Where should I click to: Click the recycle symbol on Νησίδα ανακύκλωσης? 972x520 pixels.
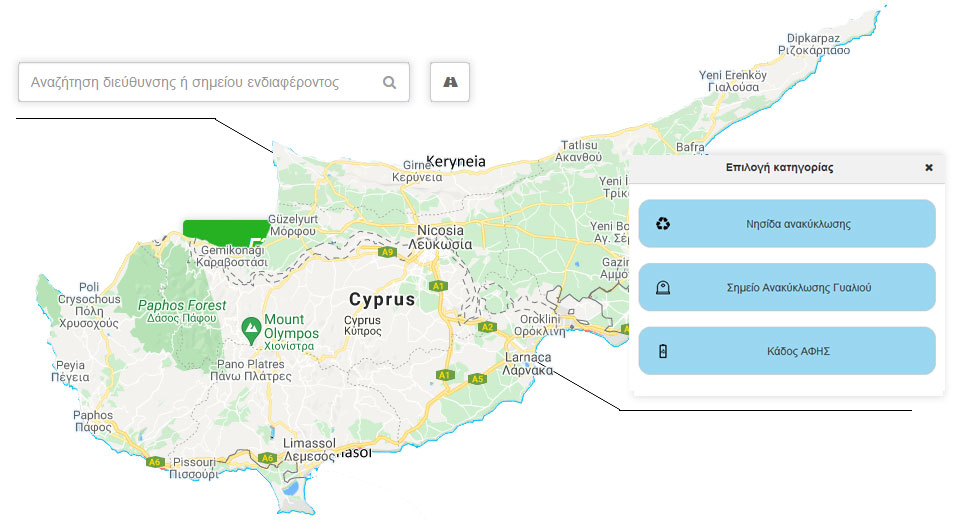(663, 224)
